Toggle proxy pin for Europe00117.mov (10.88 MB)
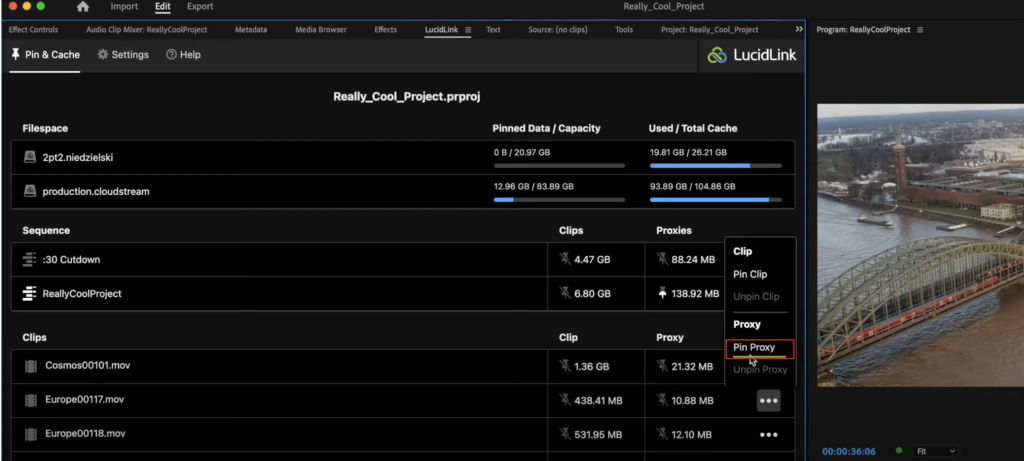This screenshot has height=461, width=1024. (662, 400)
